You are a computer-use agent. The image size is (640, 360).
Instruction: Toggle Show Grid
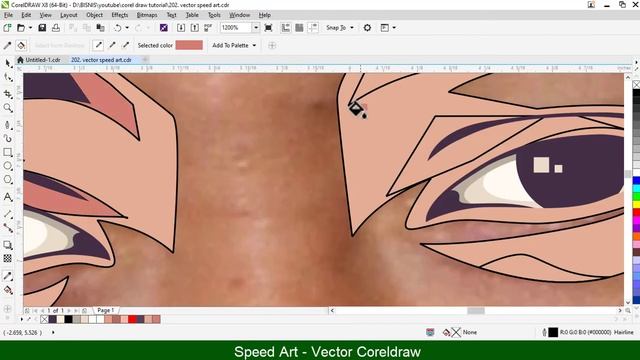tap(299, 28)
